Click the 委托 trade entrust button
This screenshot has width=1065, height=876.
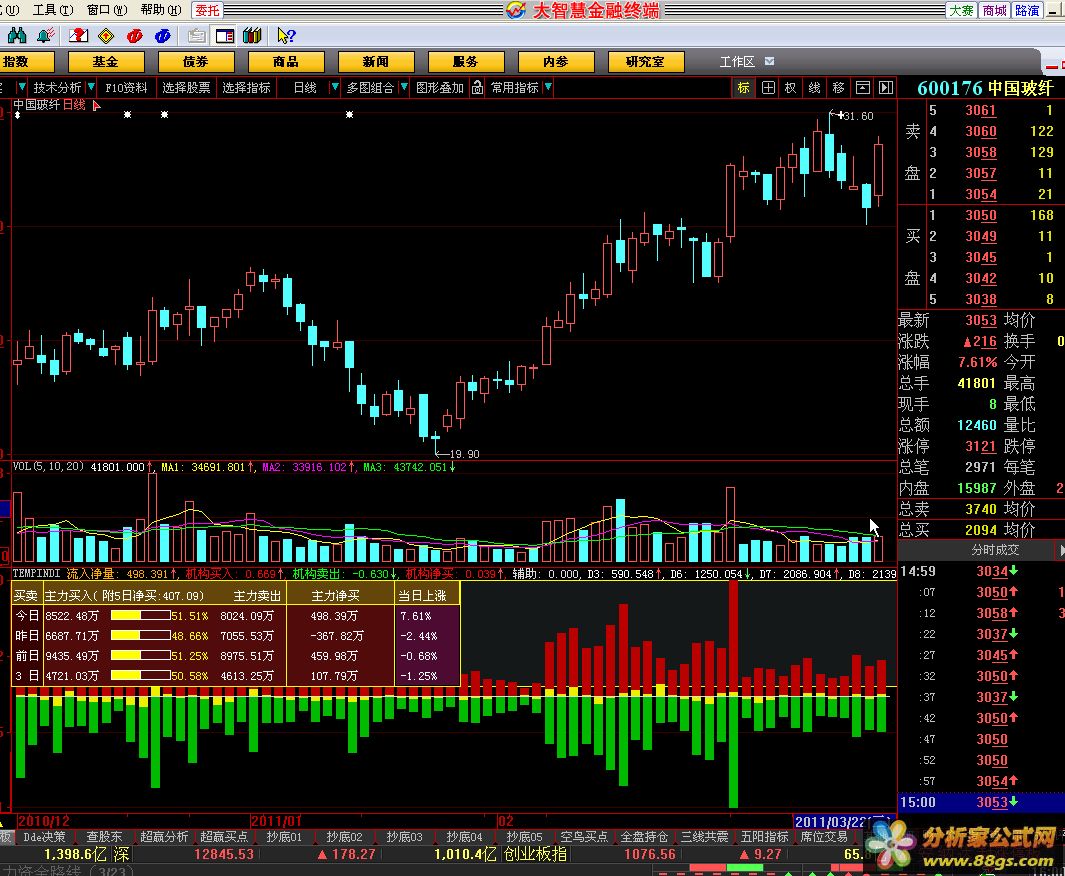[207, 10]
